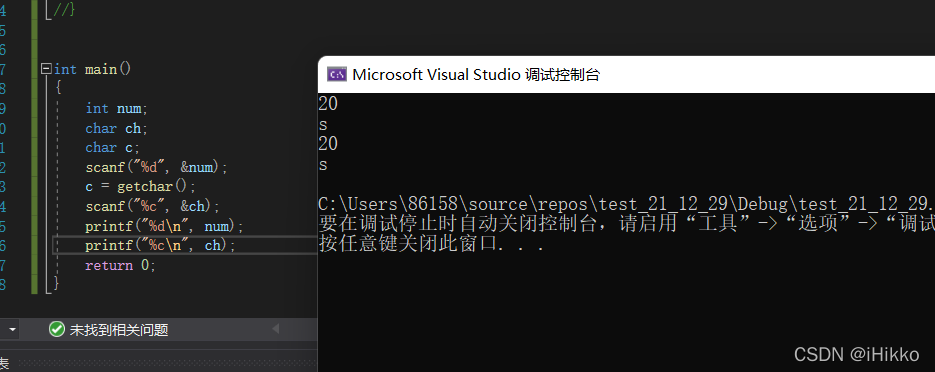The height and width of the screenshot is (372, 935).
Task: Click the green checkmark status icon
Action: point(57,329)
